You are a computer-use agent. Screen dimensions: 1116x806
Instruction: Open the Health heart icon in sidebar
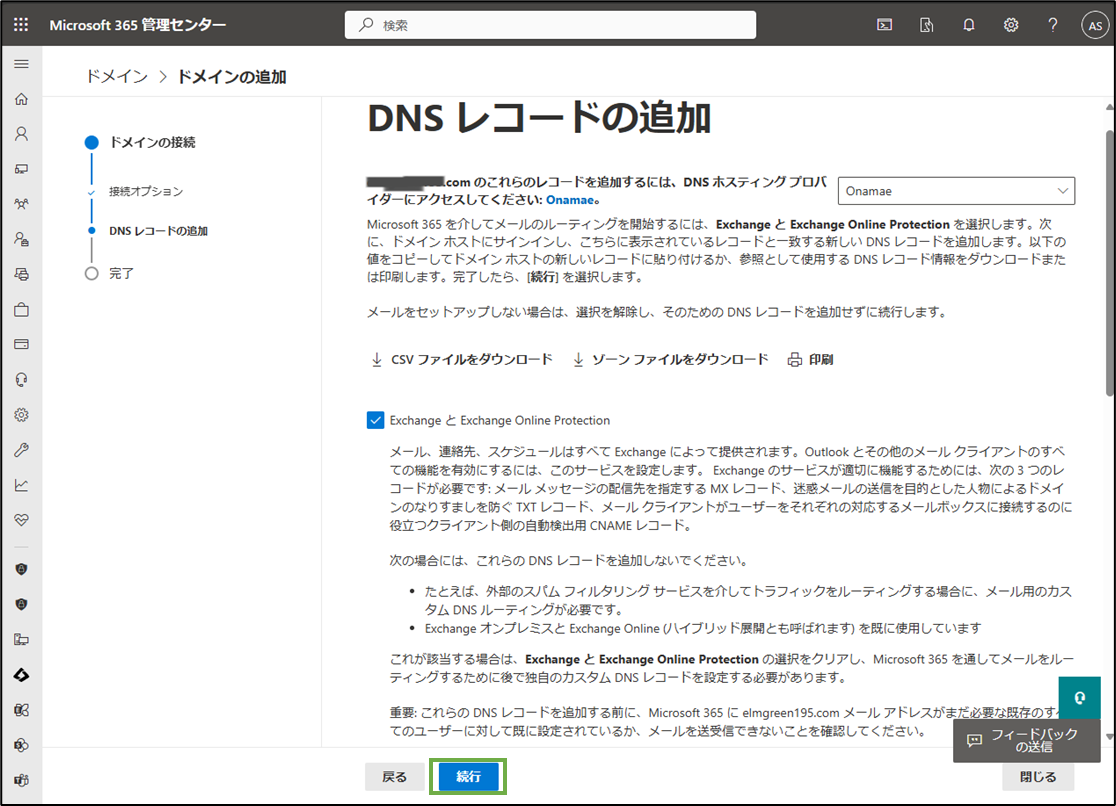(21, 520)
